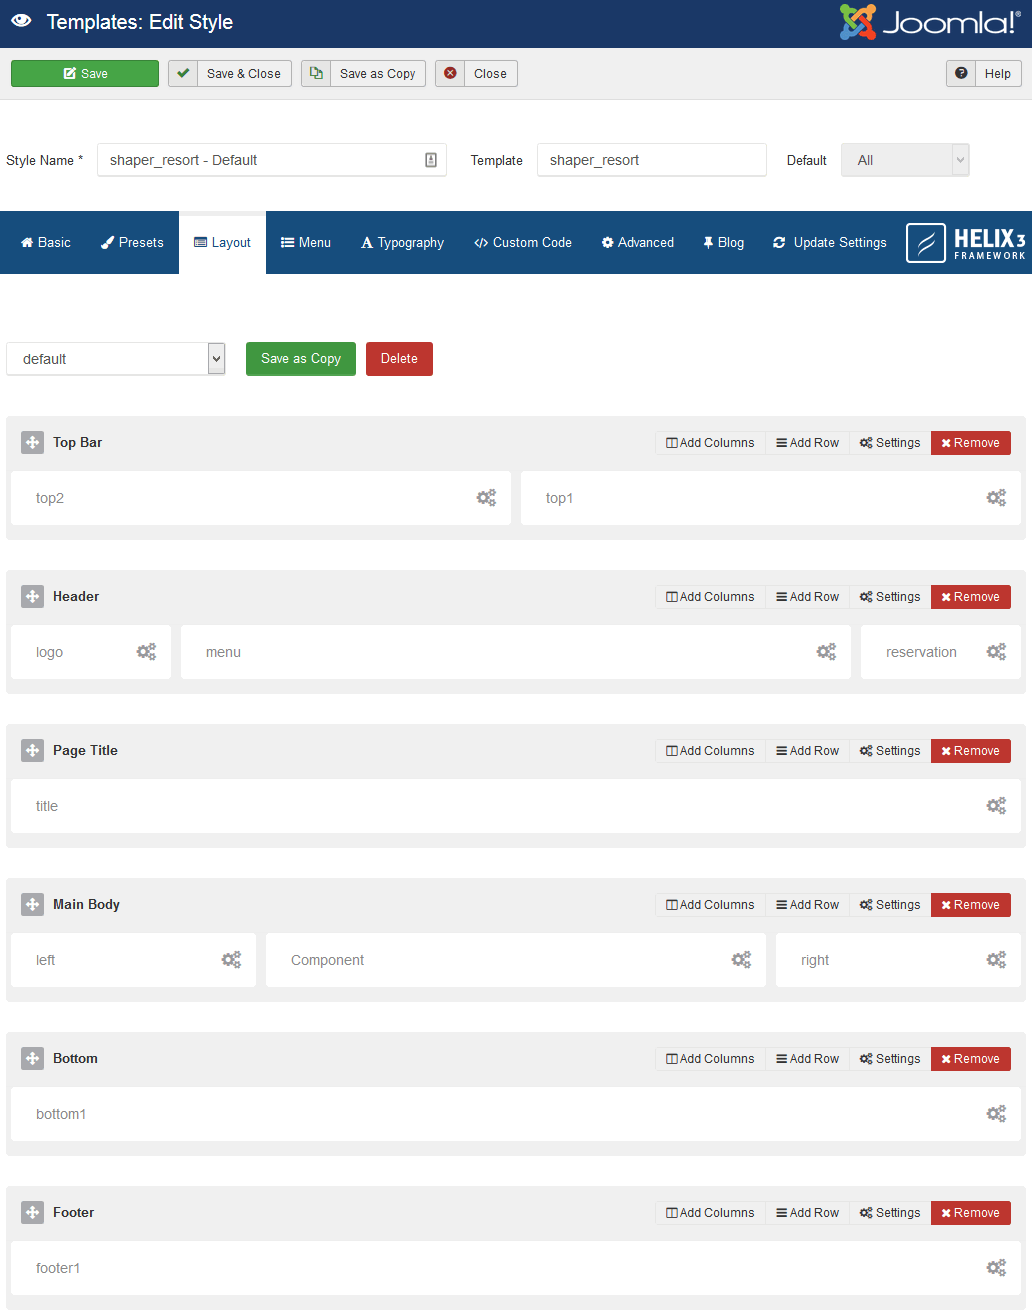1032x1316 pixels.
Task: Click the green Save button
Action: [85, 74]
